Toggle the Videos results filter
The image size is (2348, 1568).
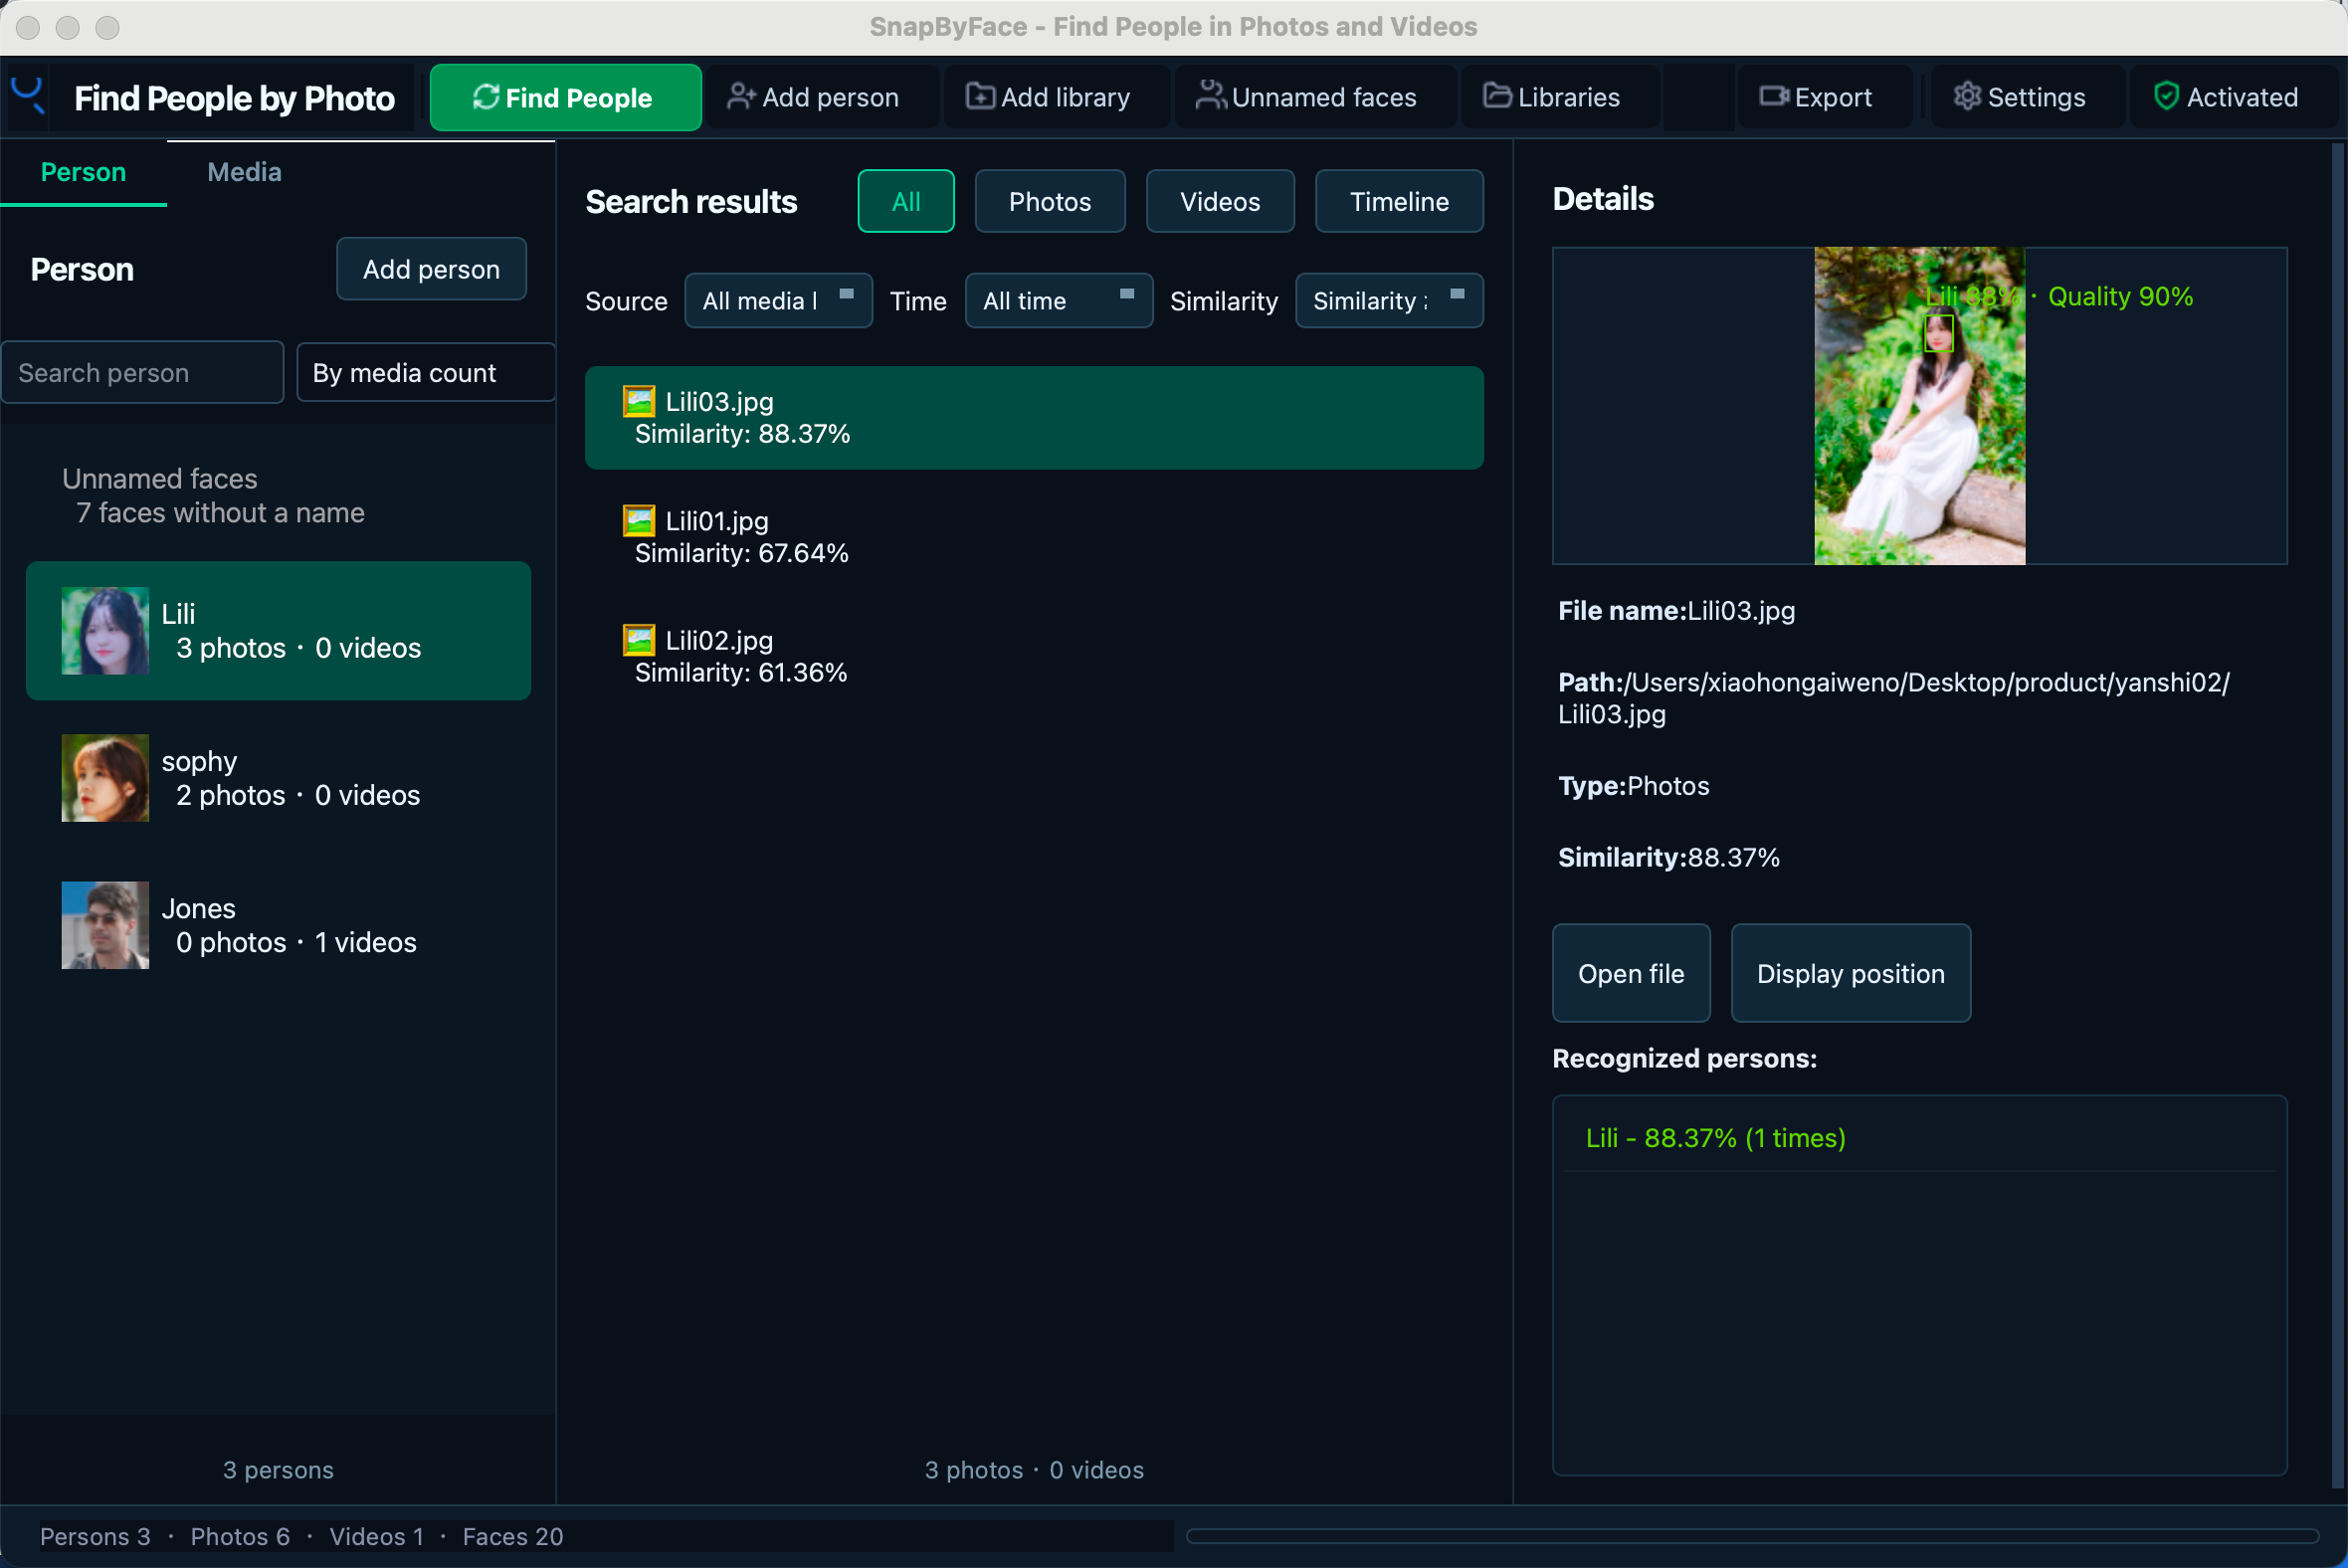1220,201
